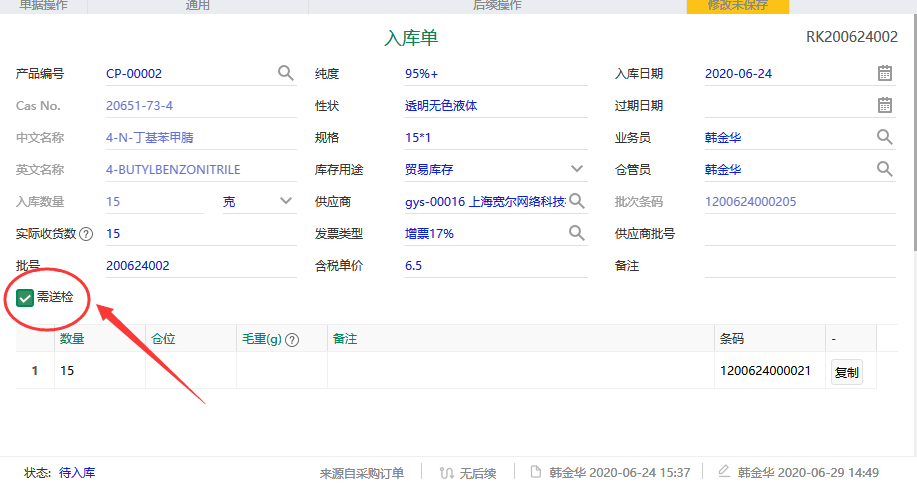
Task: Expand the 库存用途 dropdown
Action: (x=577, y=169)
